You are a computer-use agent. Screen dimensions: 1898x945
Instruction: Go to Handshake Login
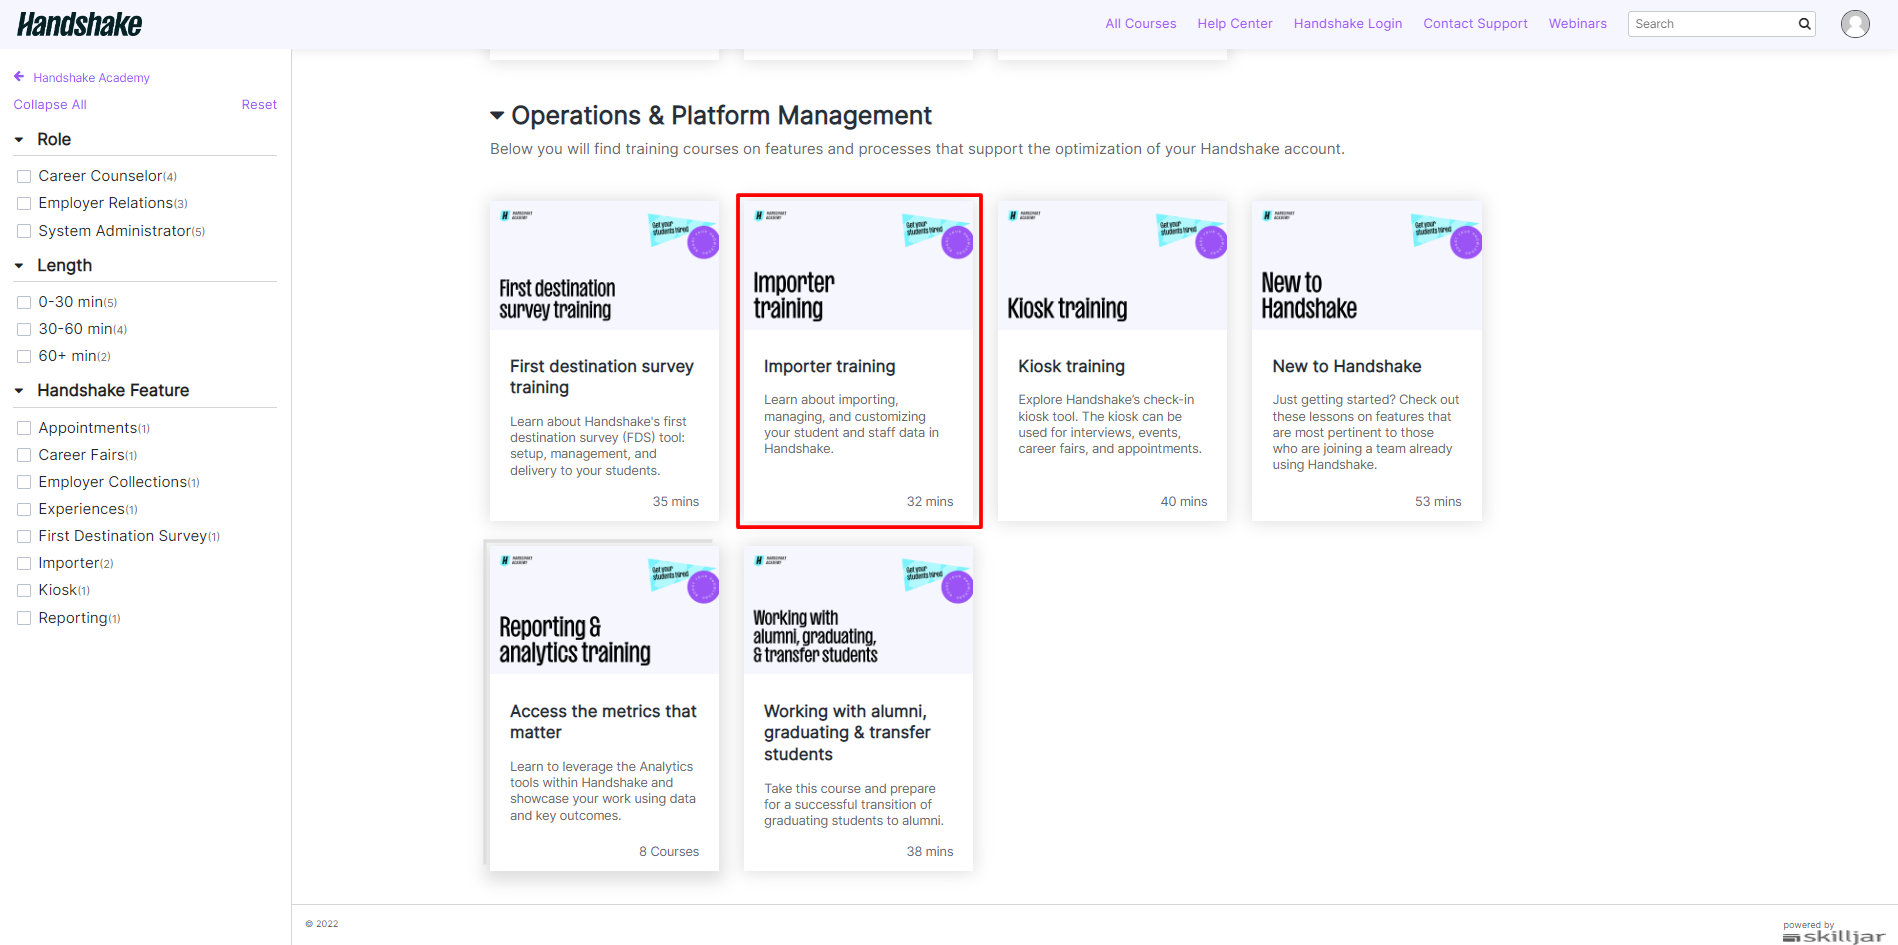click(1348, 24)
